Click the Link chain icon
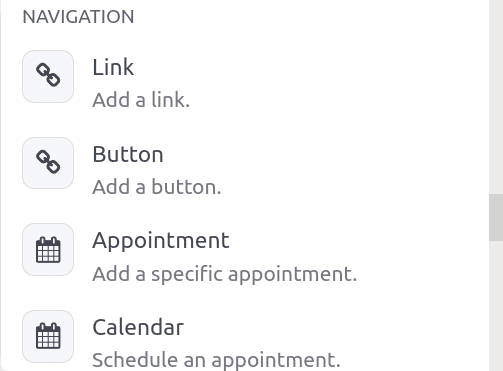Image resolution: width=503 pixels, height=371 pixels. point(48,76)
